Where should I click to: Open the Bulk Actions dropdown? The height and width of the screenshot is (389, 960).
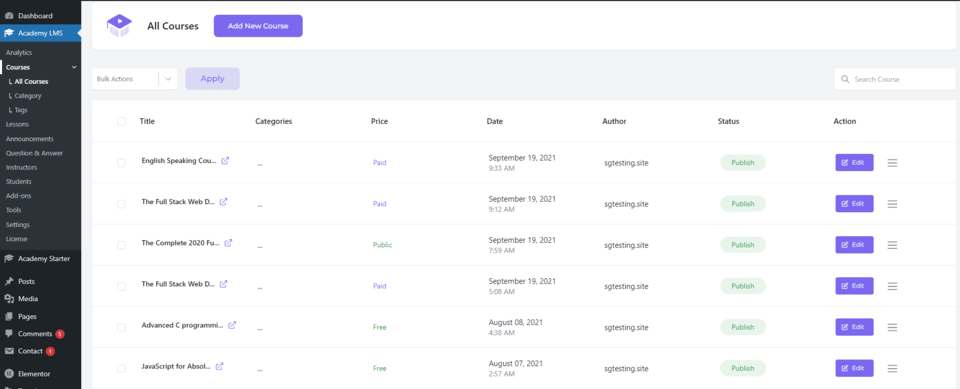pos(135,79)
